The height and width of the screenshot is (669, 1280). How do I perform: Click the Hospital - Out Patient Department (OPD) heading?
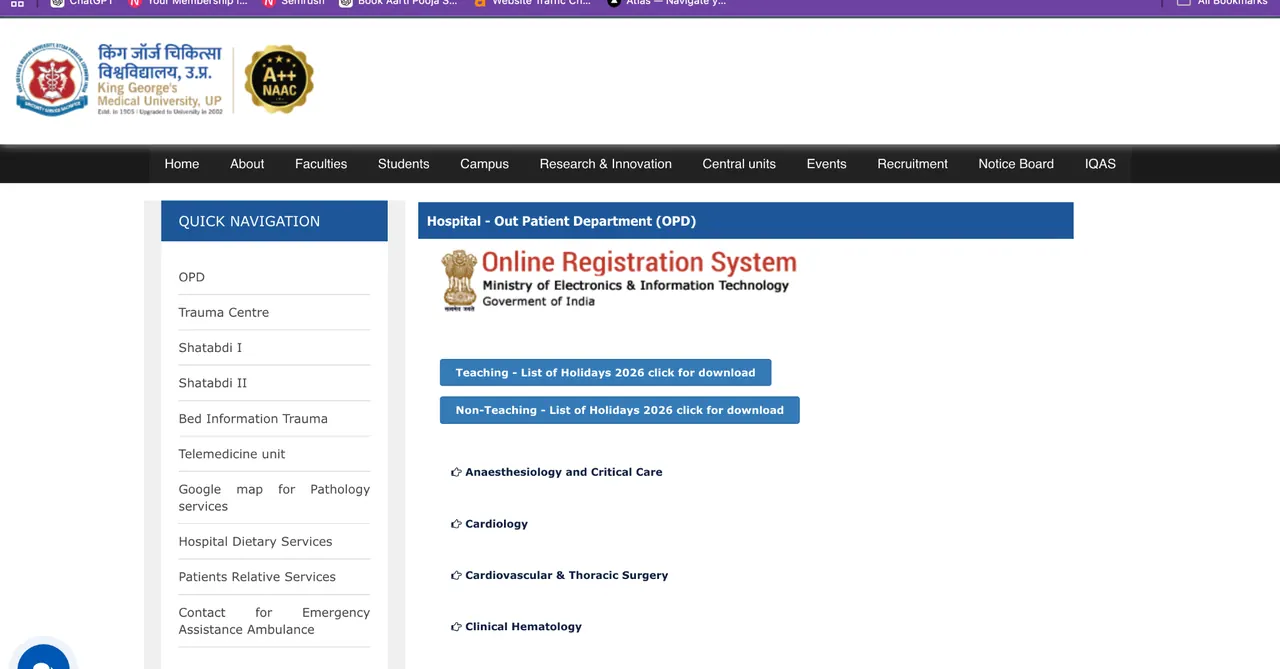click(561, 221)
